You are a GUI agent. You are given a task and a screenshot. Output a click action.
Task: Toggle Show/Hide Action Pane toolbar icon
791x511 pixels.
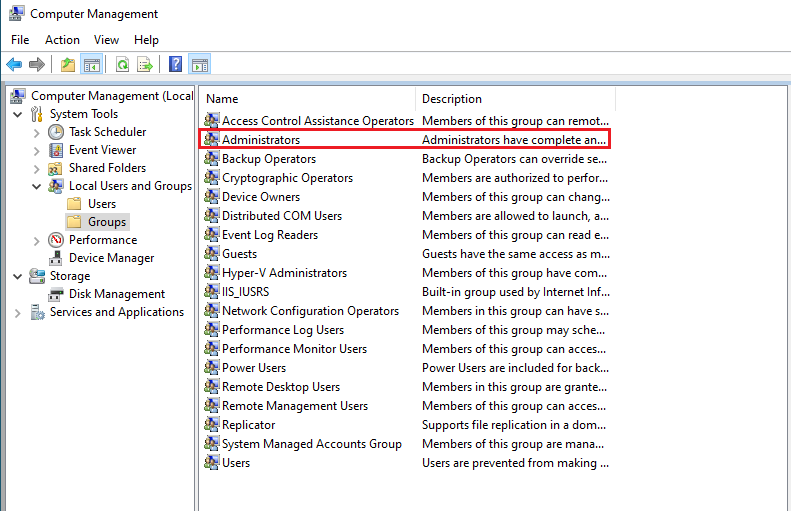tap(200, 65)
